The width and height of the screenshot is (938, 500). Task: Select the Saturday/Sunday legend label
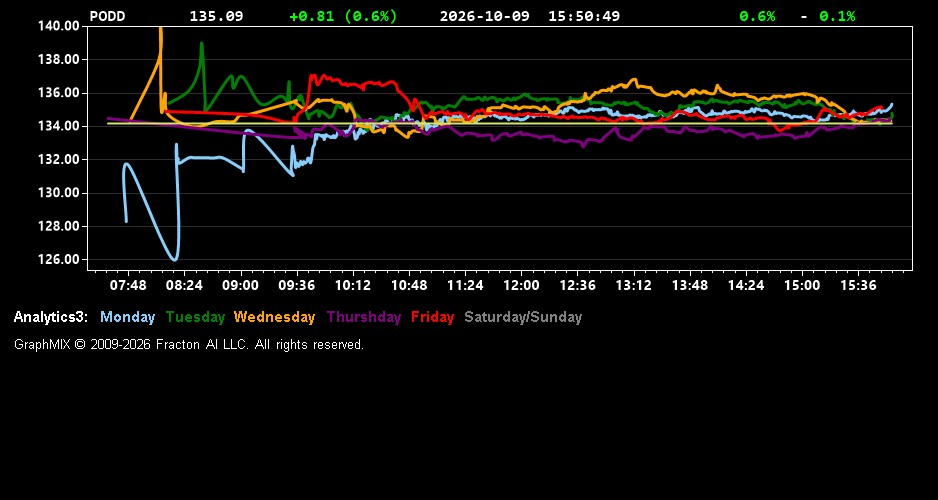click(x=523, y=317)
